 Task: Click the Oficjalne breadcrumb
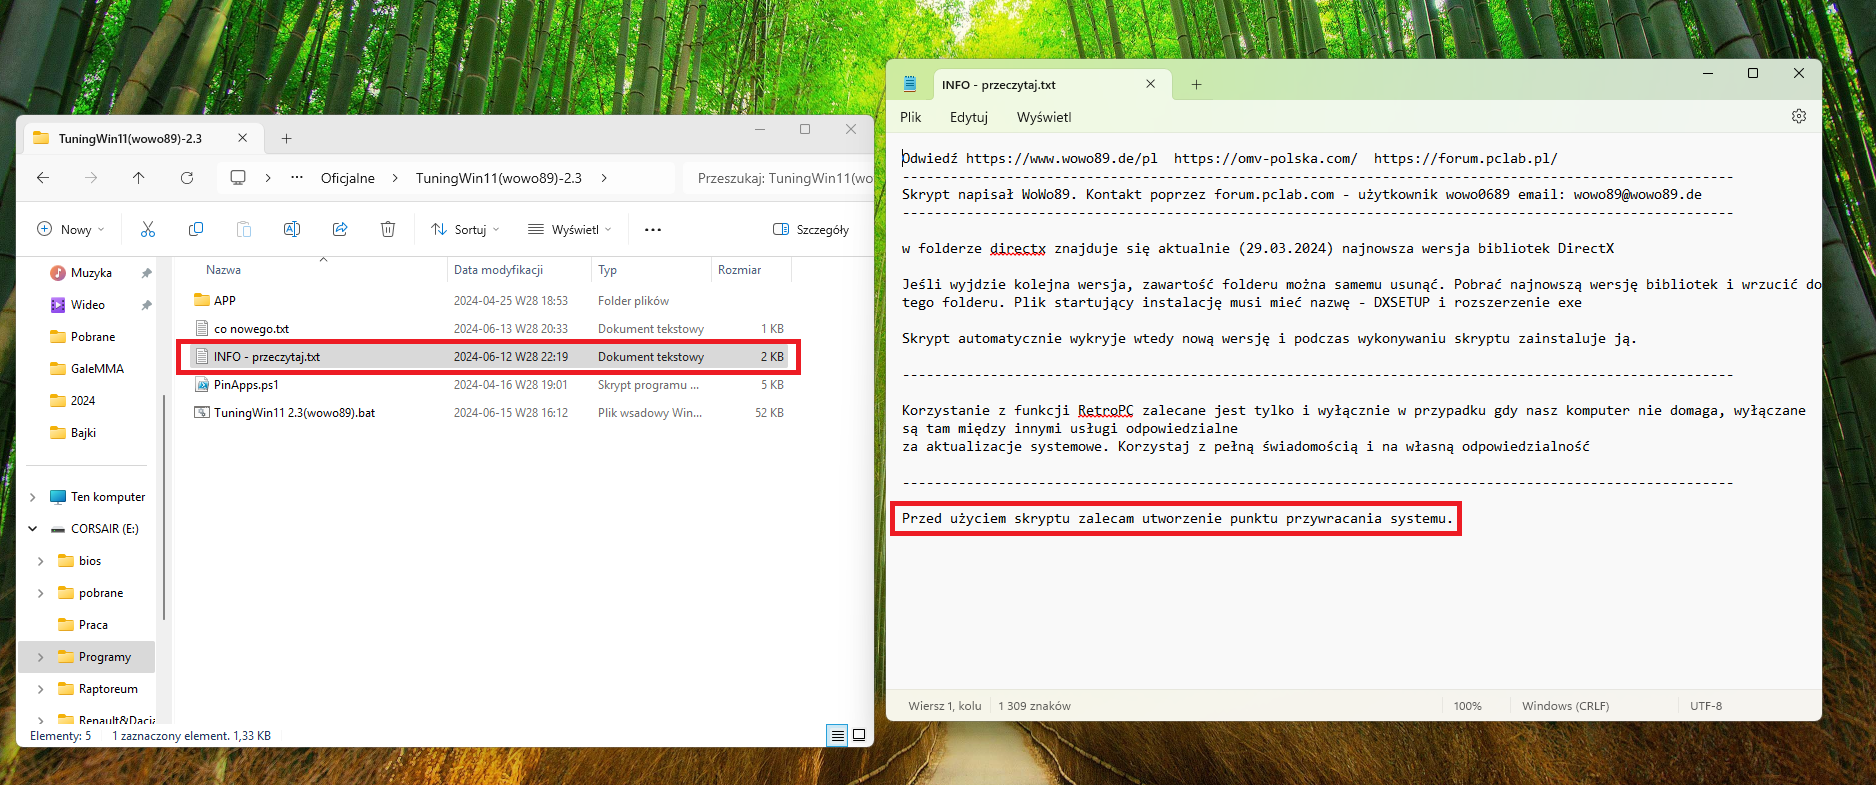348,178
